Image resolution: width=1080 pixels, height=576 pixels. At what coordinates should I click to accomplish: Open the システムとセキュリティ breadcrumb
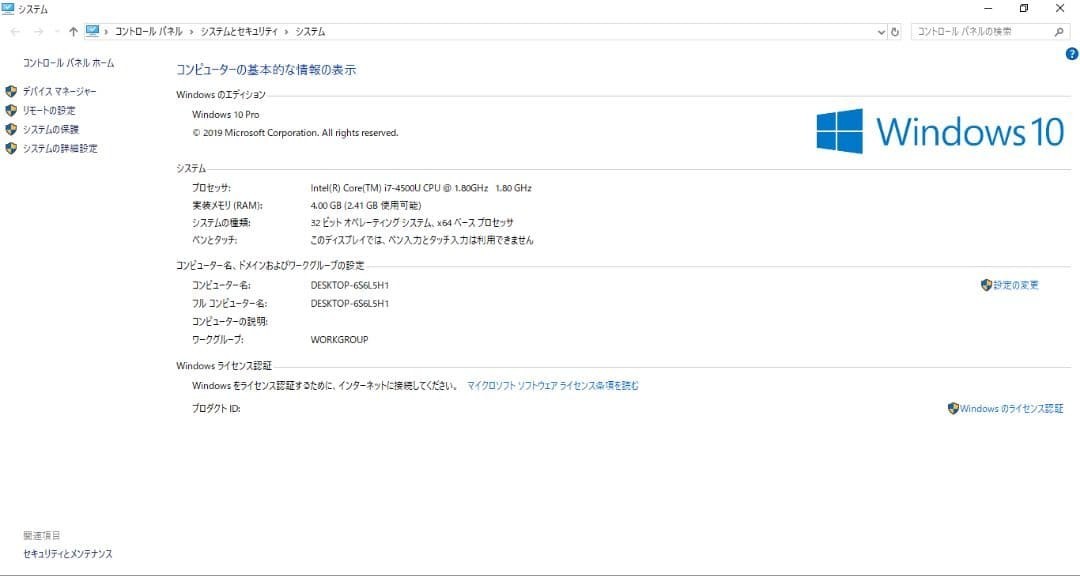[239, 32]
